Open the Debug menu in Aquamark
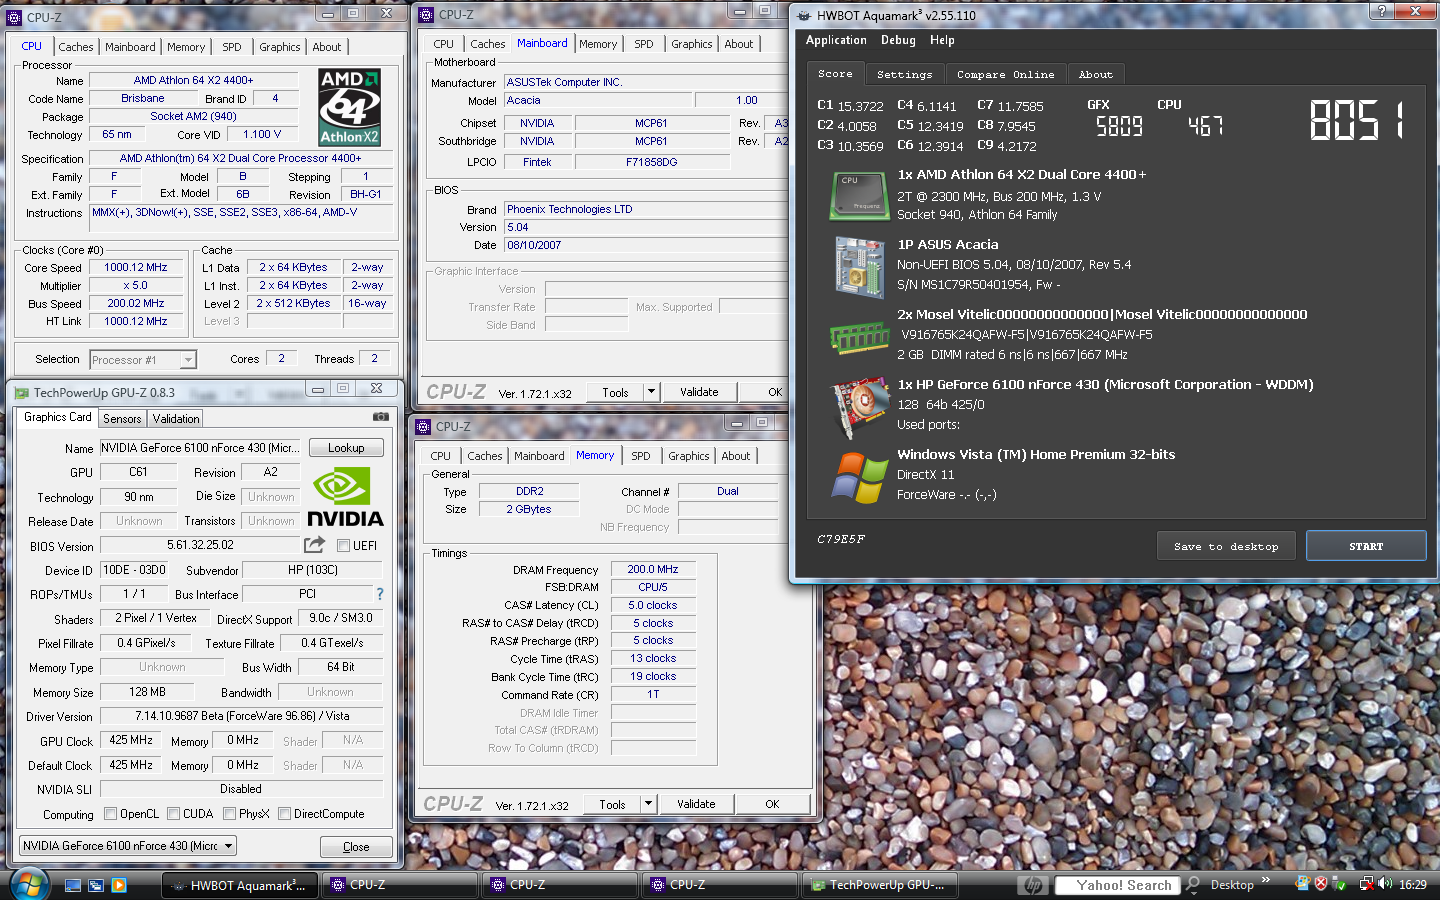The image size is (1440, 900). point(898,40)
